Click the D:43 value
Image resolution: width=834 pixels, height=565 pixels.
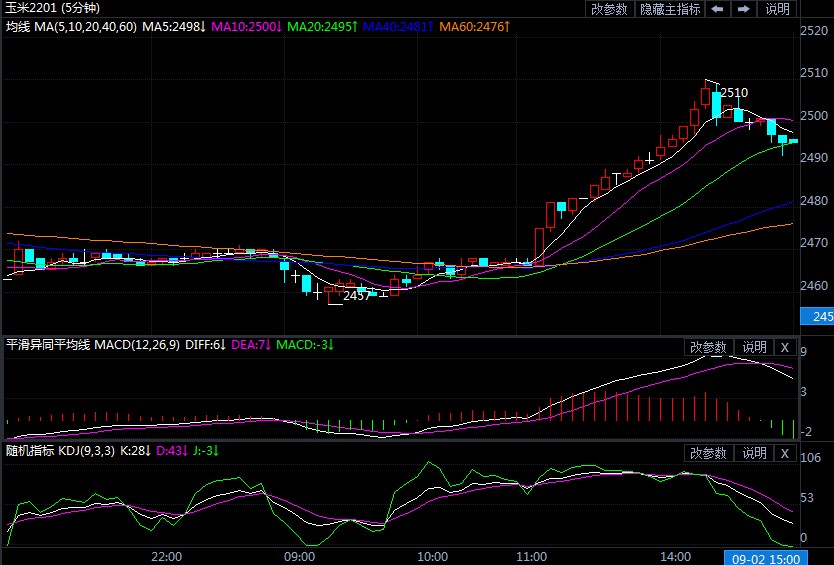pos(172,451)
